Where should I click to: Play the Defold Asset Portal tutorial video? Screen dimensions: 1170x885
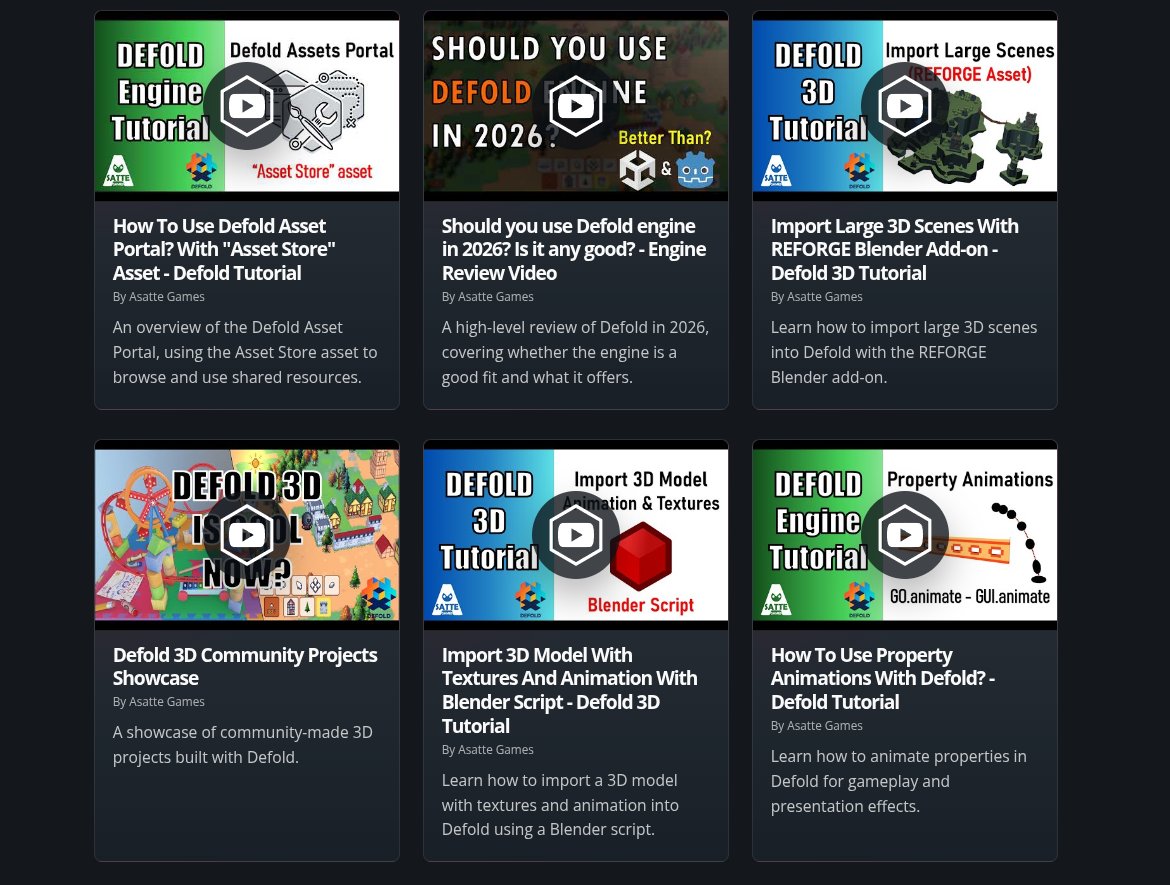[x=247, y=106]
